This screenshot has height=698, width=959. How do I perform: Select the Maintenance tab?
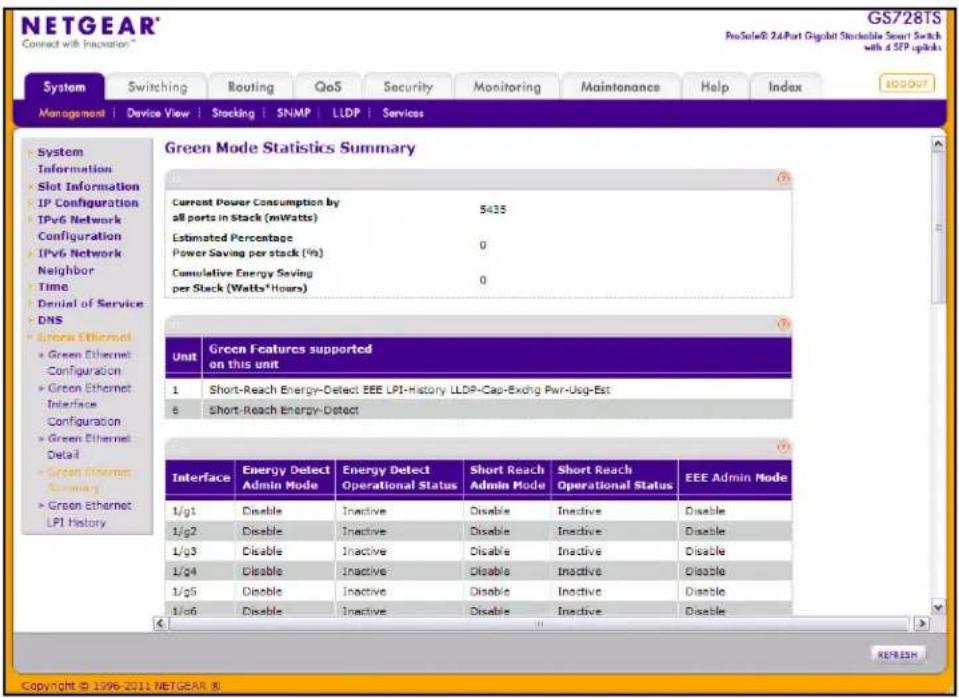click(x=620, y=87)
